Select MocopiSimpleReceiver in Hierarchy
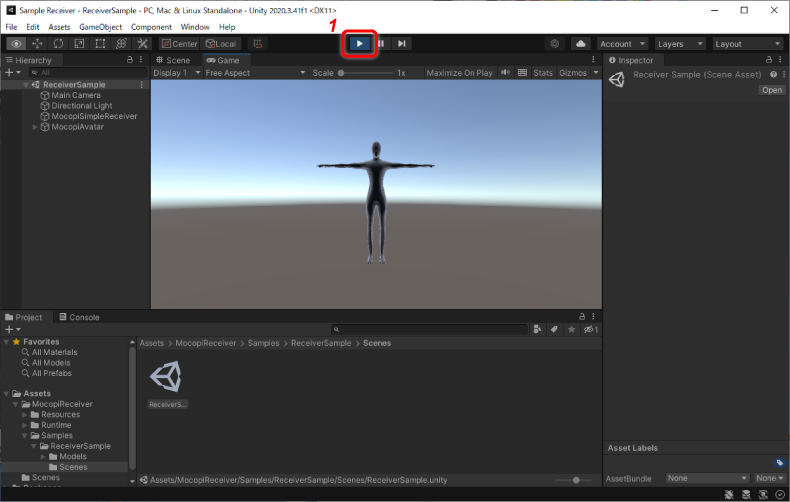Viewport: 790px width, 502px height. pos(94,116)
